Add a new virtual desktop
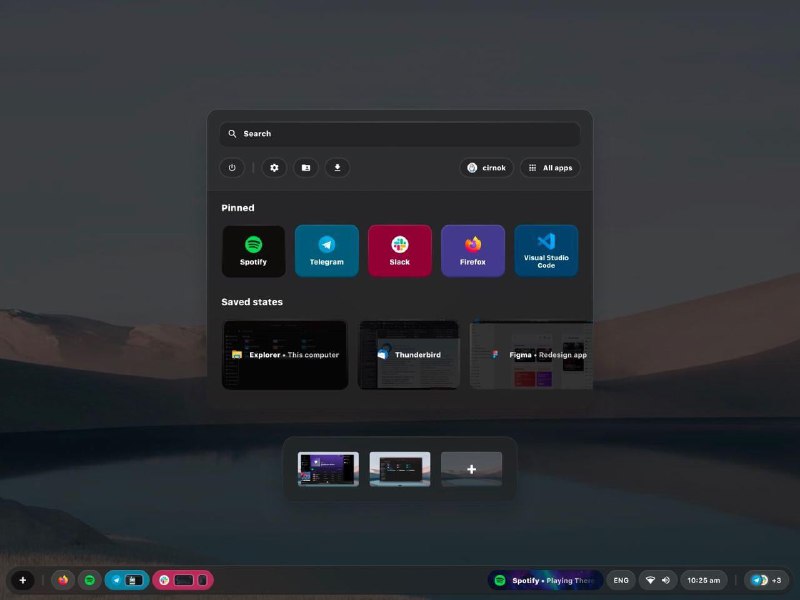The height and width of the screenshot is (600, 800). pyautogui.click(x=471, y=469)
